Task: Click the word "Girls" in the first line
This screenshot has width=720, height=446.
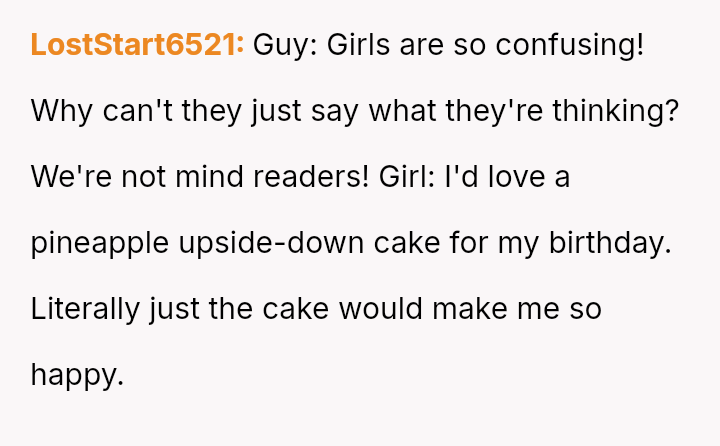Action: [x=358, y=45]
